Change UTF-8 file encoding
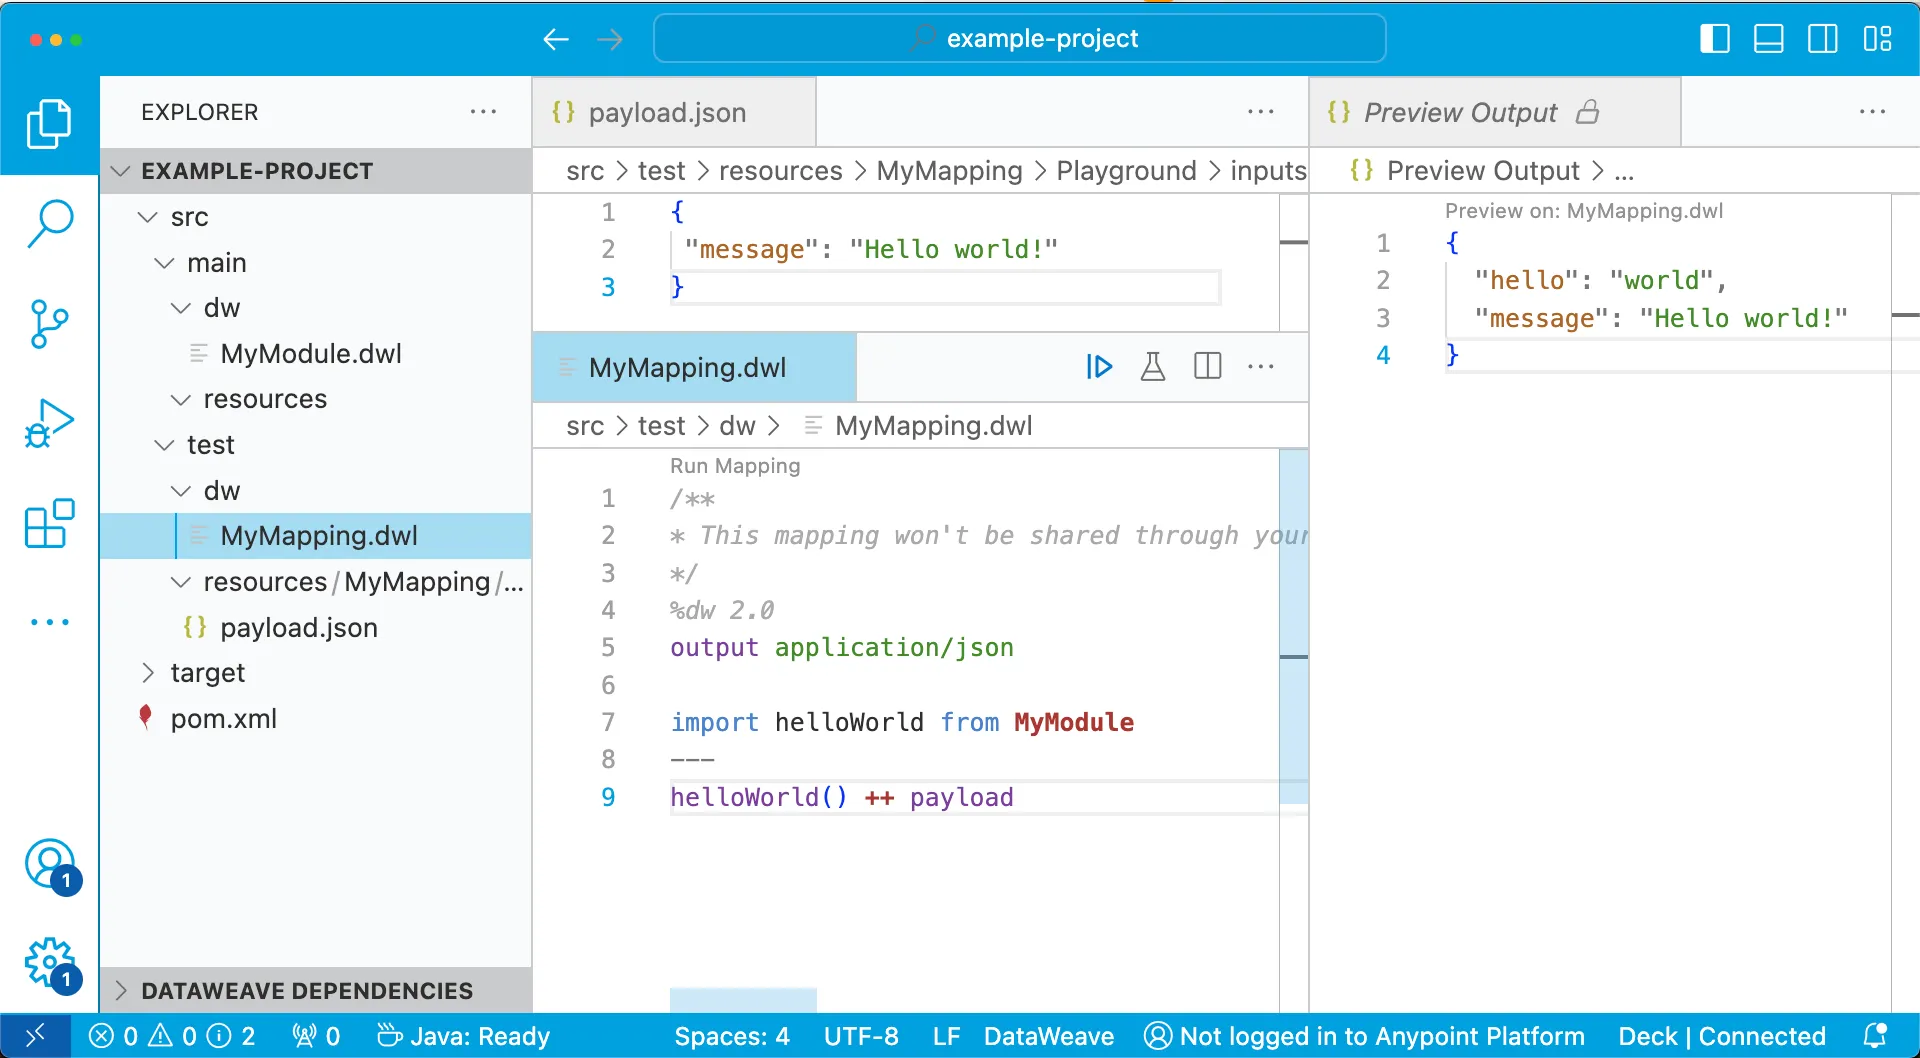Image resolution: width=1920 pixels, height=1058 pixels. (861, 1036)
